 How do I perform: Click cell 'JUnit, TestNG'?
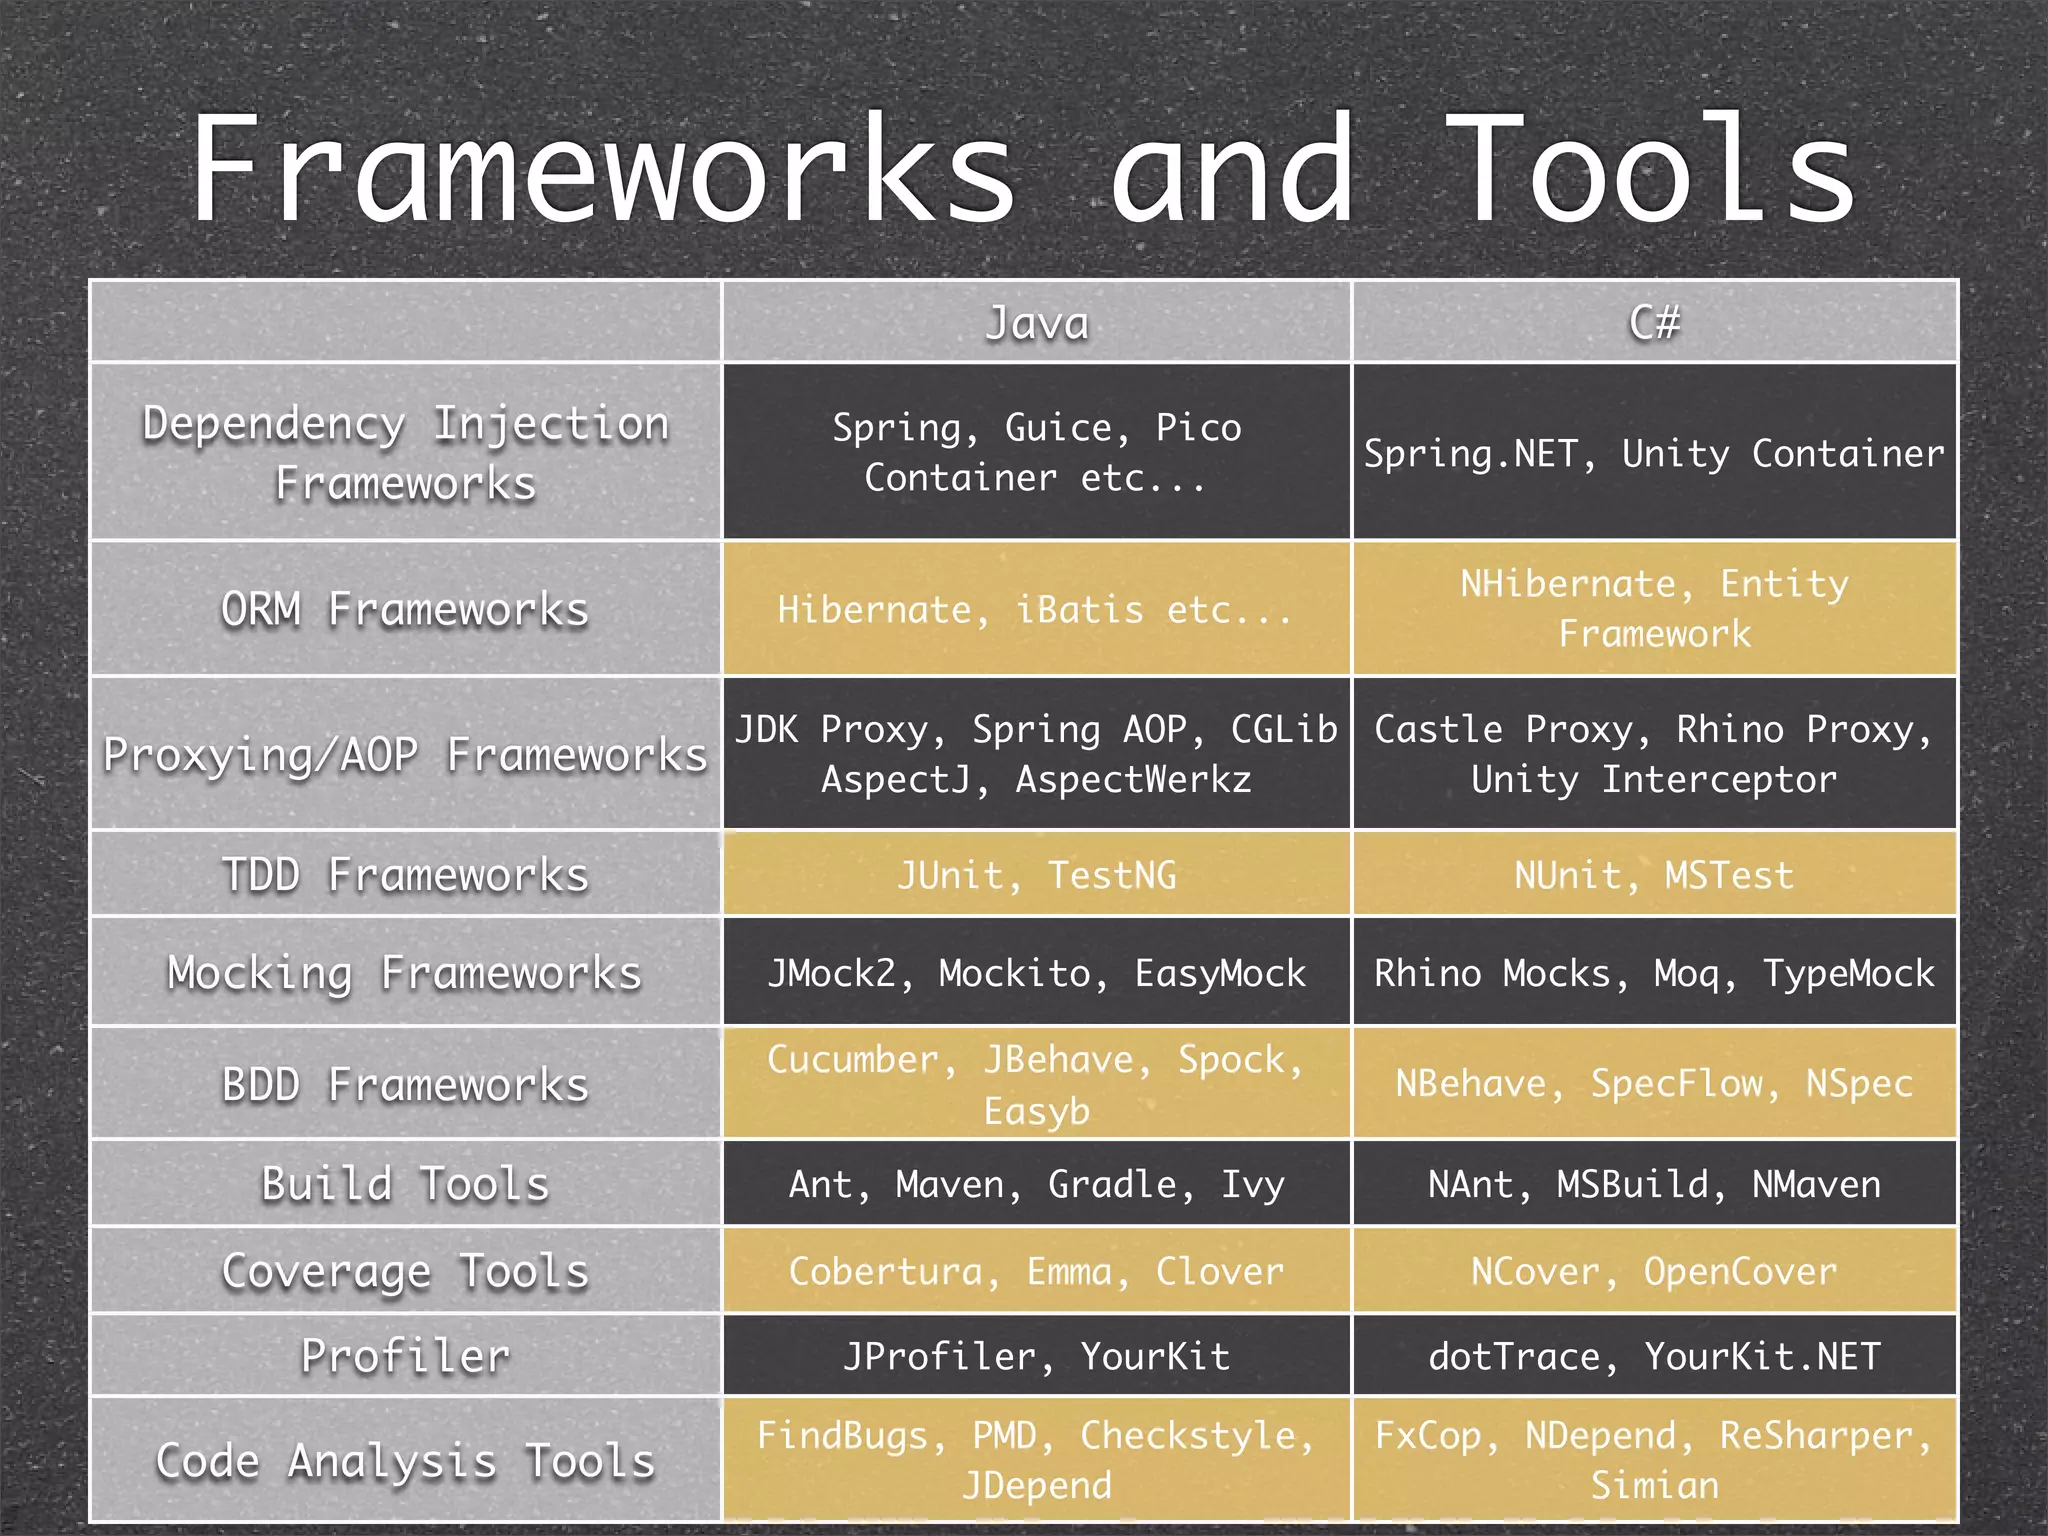[x=1037, y=875]
